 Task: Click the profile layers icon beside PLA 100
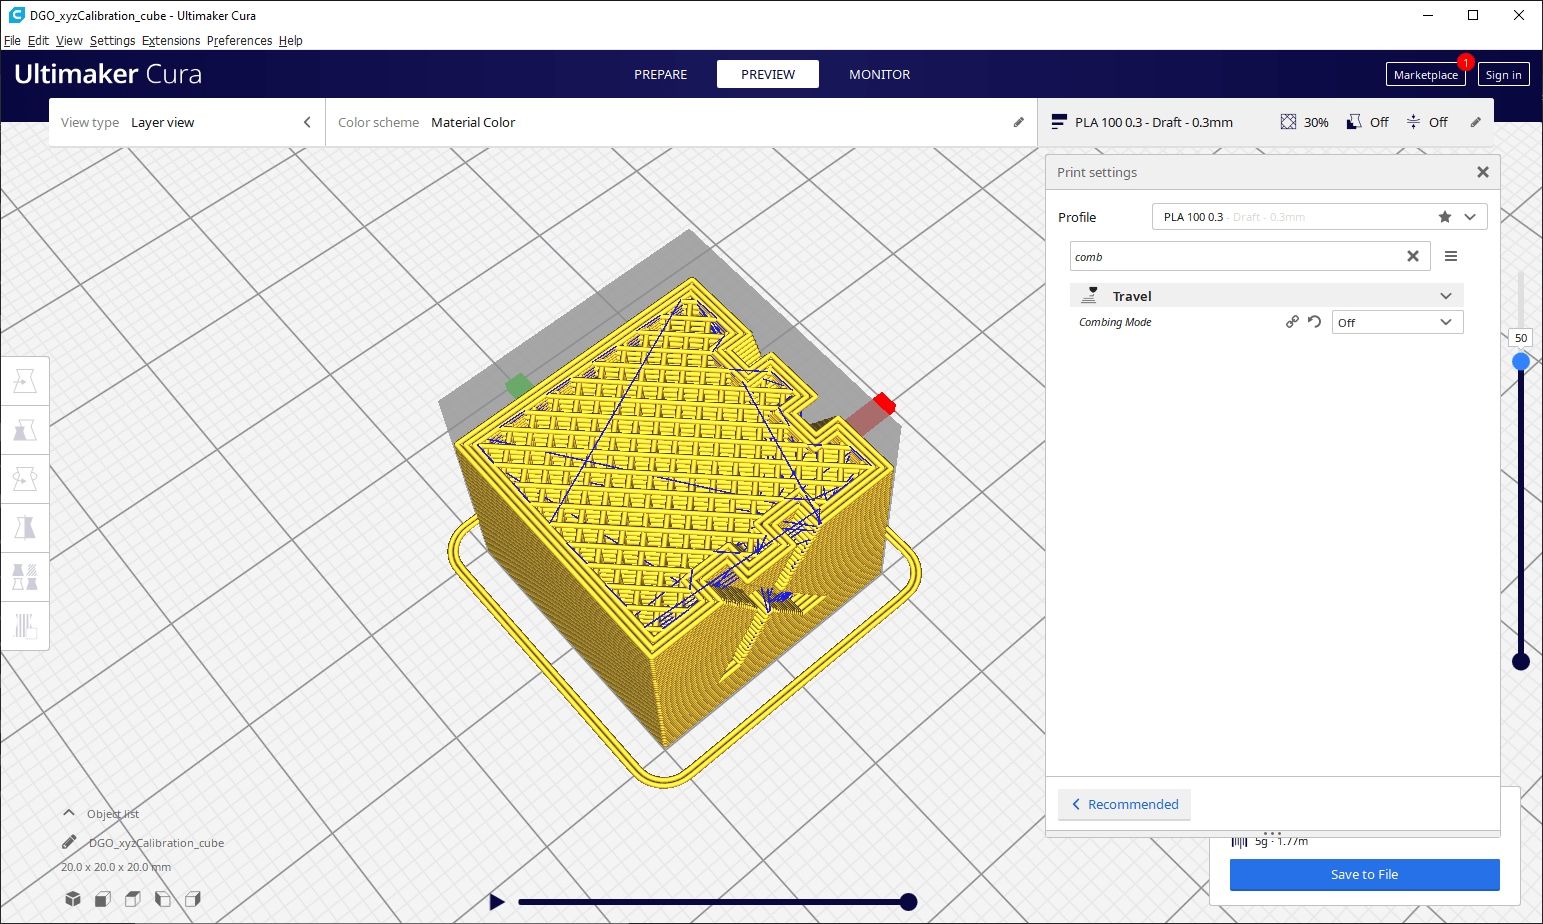1059,122
